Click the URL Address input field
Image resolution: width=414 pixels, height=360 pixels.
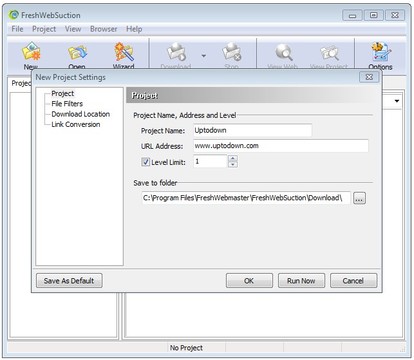point(281,146)
